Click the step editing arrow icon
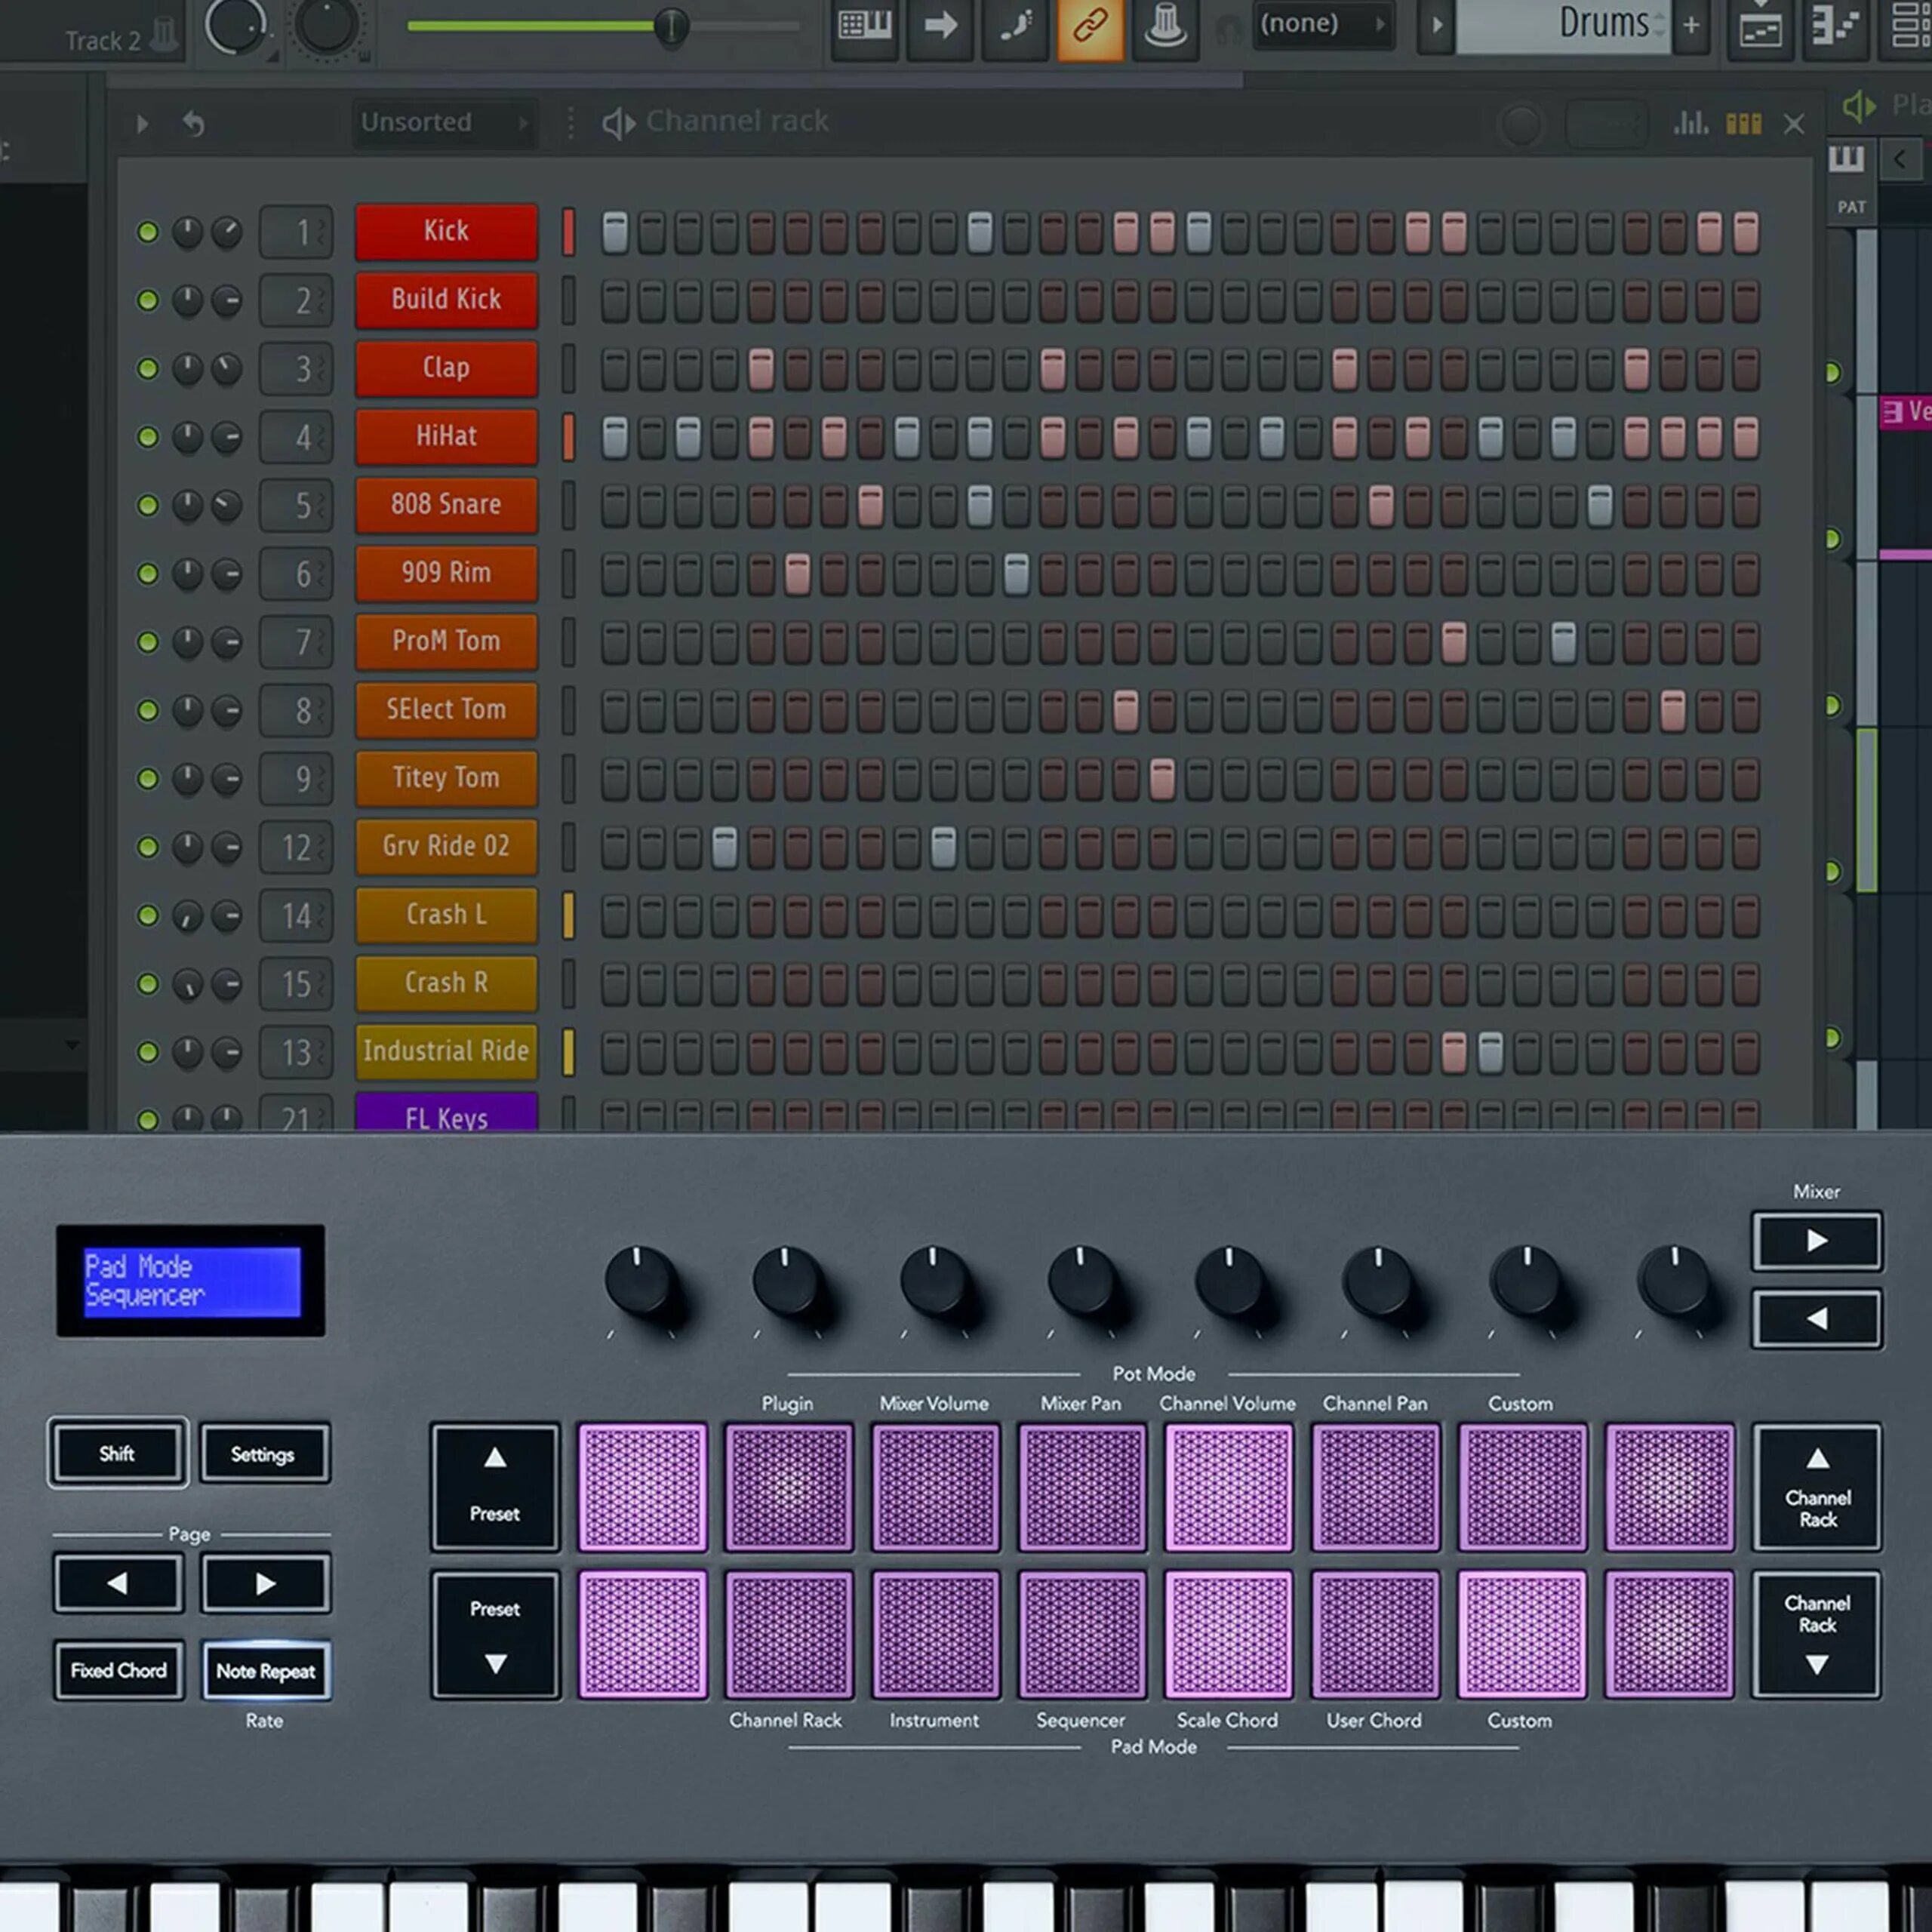 938,26
